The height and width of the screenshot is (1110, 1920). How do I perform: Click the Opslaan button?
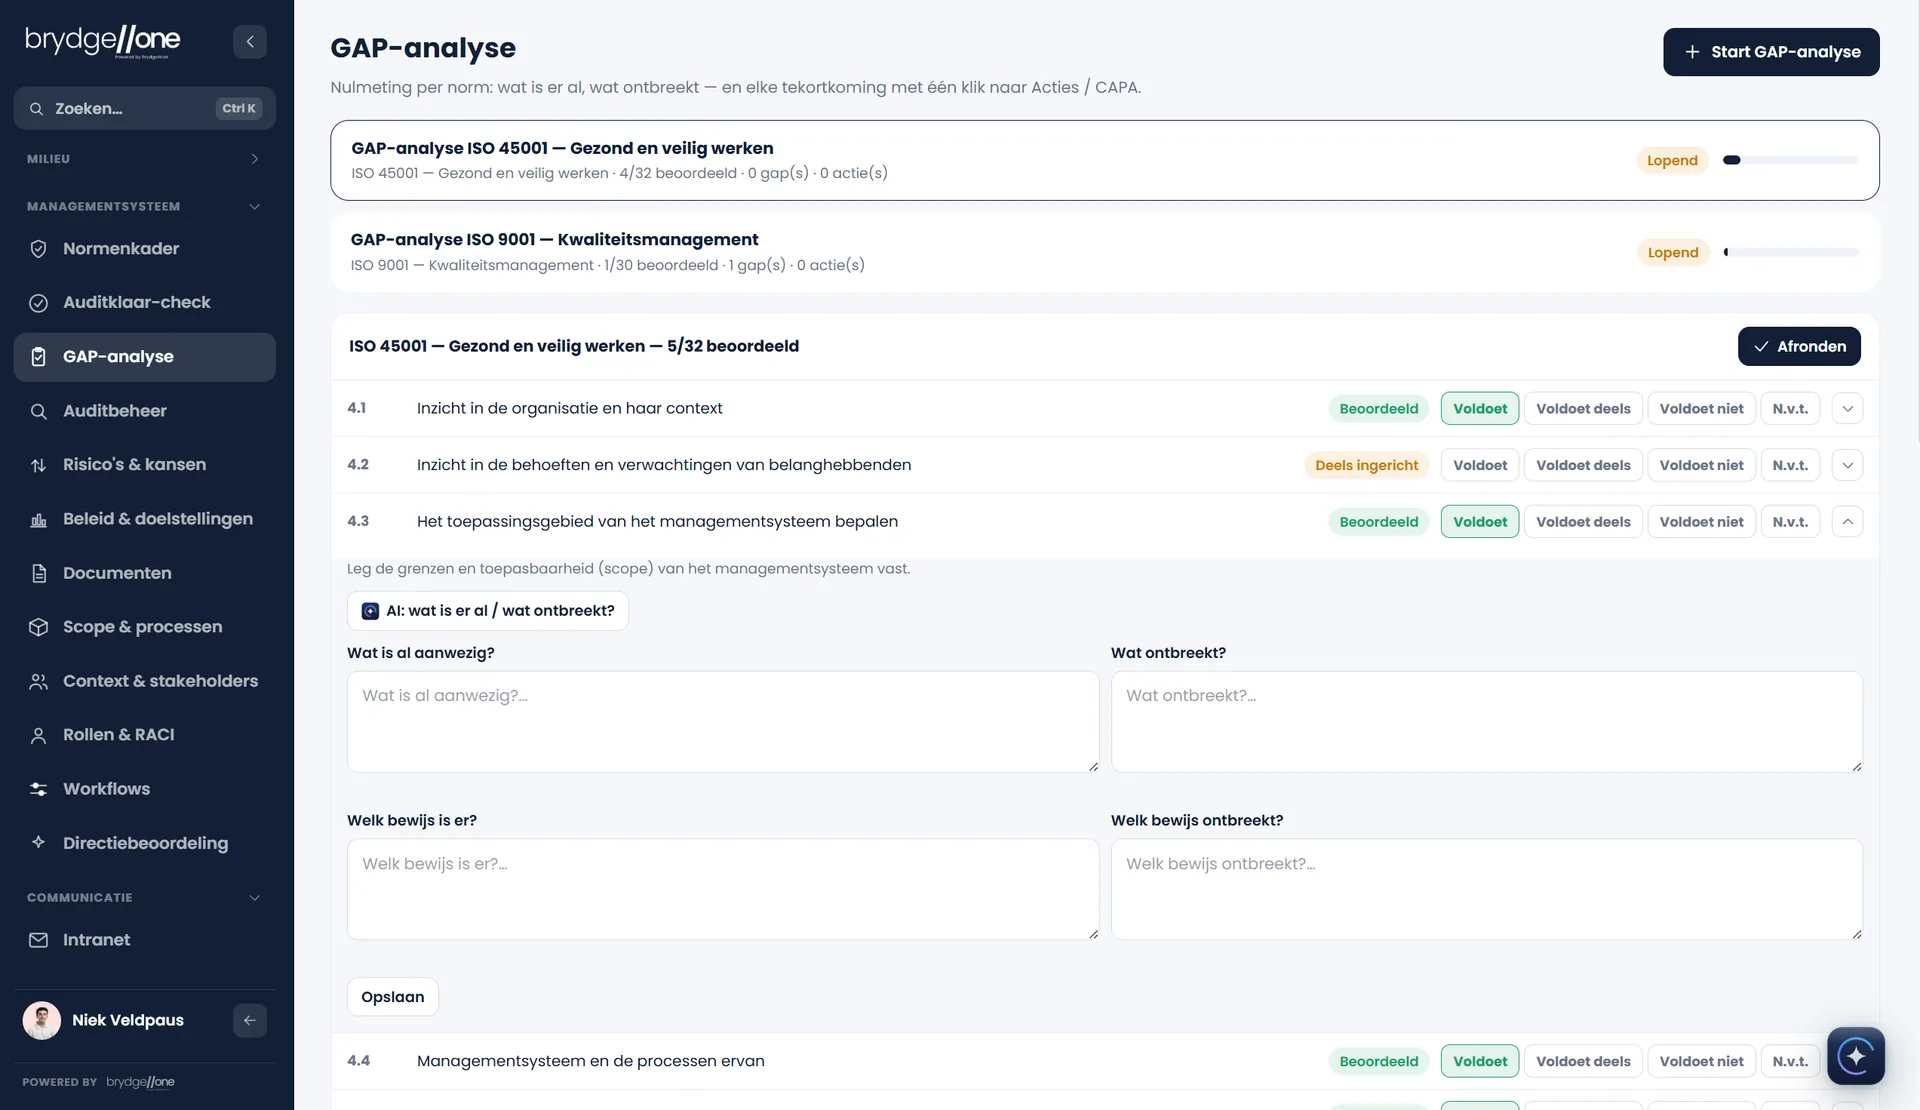(392, 997)
